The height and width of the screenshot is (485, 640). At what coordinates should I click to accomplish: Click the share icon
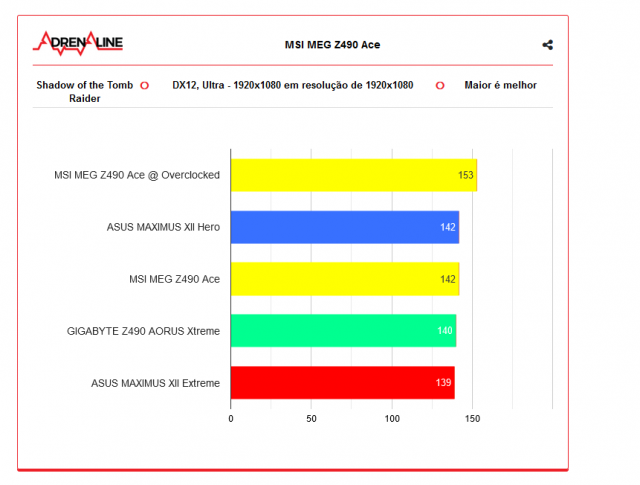547,45
